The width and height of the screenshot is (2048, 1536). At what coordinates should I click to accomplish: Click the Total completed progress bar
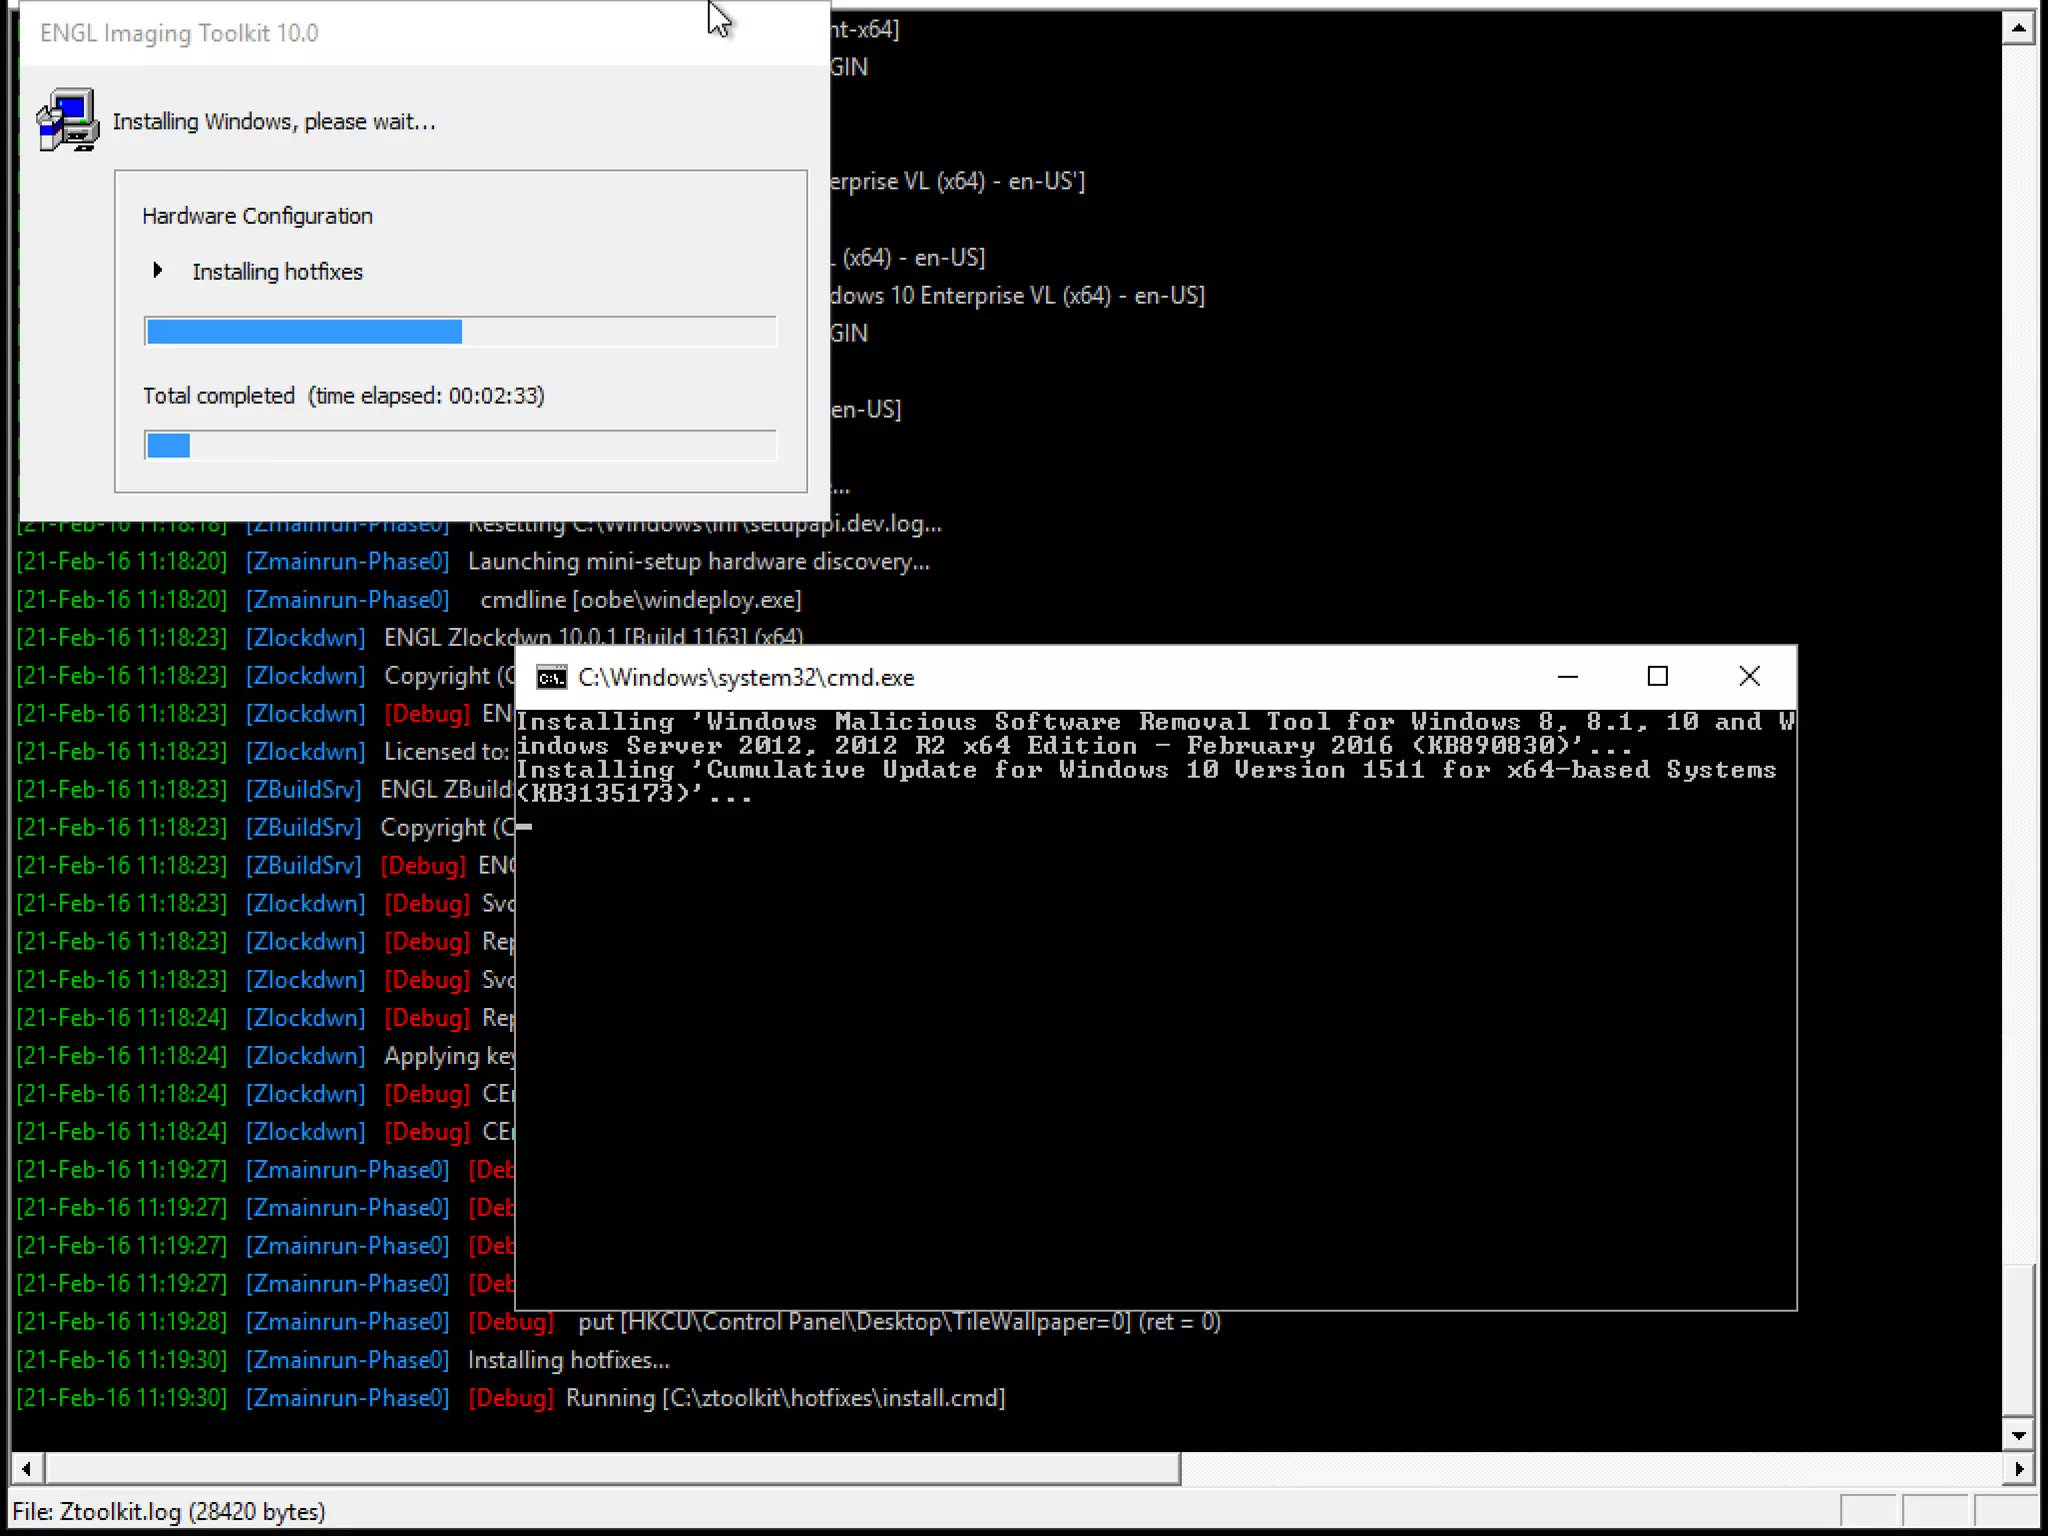(460, 445)
